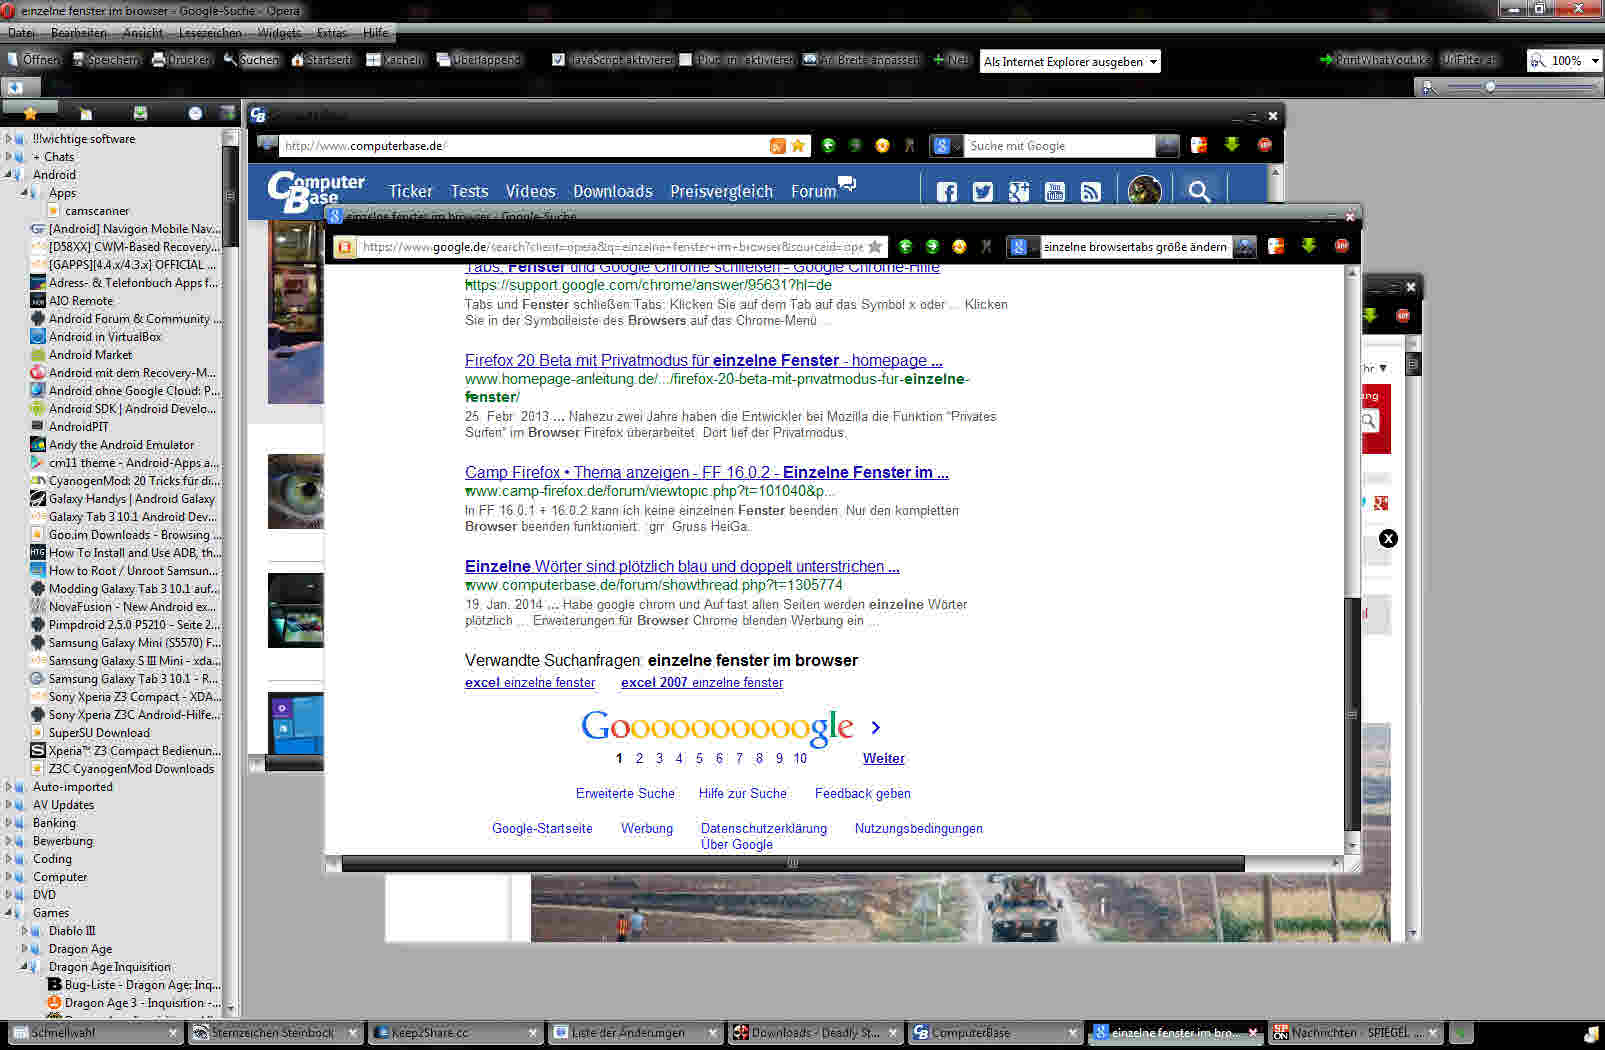Viewport: 1605px width, 1050px height.
Task: Click the red adblock icon in Google window
Action: (1341, 246)
